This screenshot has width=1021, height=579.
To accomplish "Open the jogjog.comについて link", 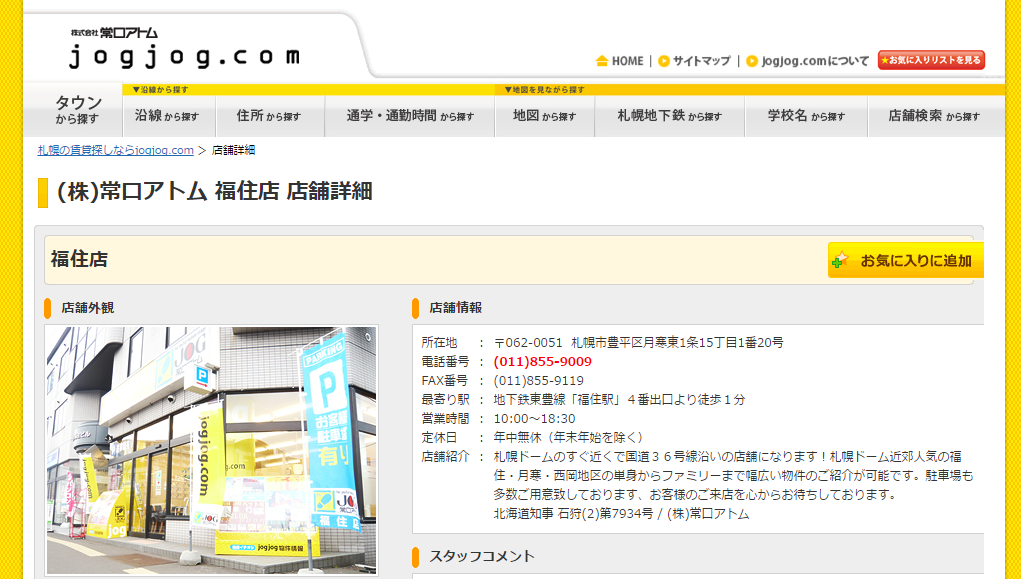I will (x=815, y=61).
